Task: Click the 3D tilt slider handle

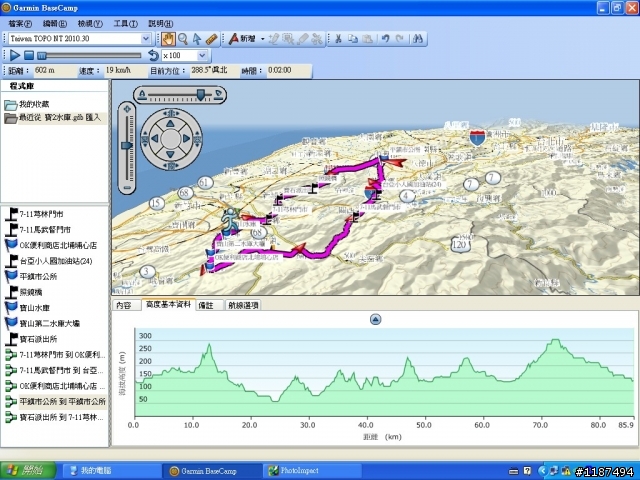Action: tap(200, 95)
